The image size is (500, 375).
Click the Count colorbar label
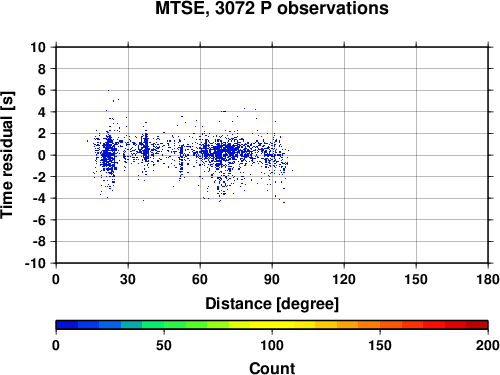click(x=272, y=368)
